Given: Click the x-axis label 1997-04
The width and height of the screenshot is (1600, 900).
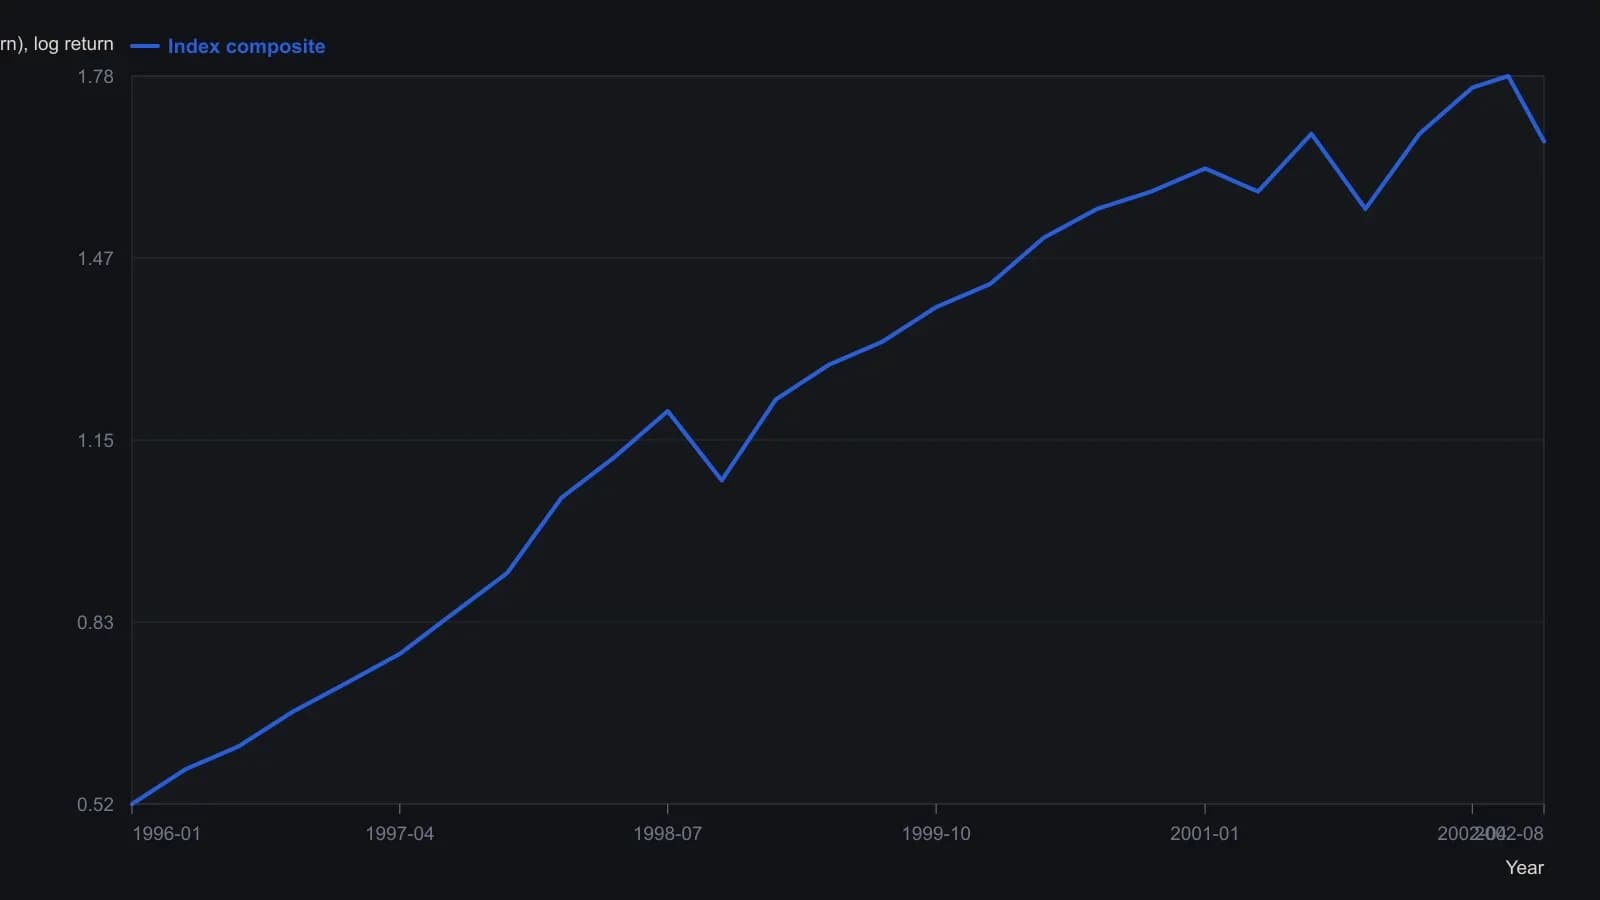Looking at the screenshot, I should coord(400,834).
